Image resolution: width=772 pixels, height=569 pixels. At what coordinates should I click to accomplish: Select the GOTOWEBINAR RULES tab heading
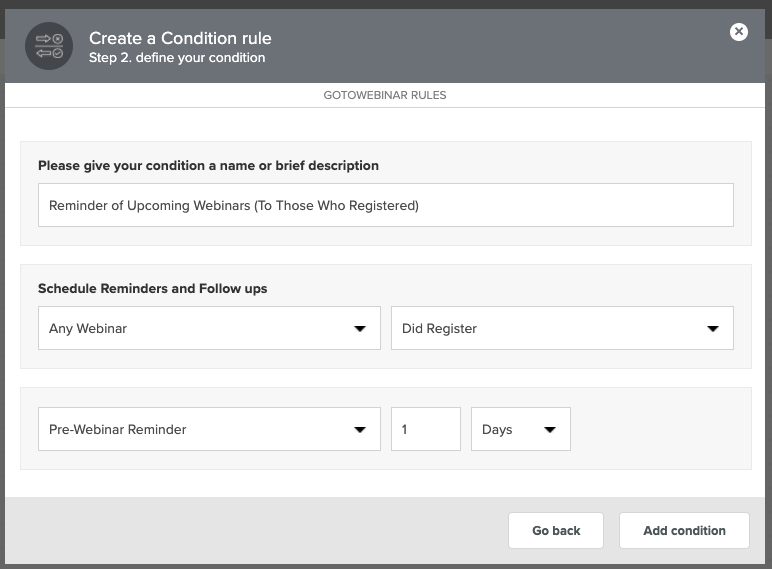(x=385, y=95)
